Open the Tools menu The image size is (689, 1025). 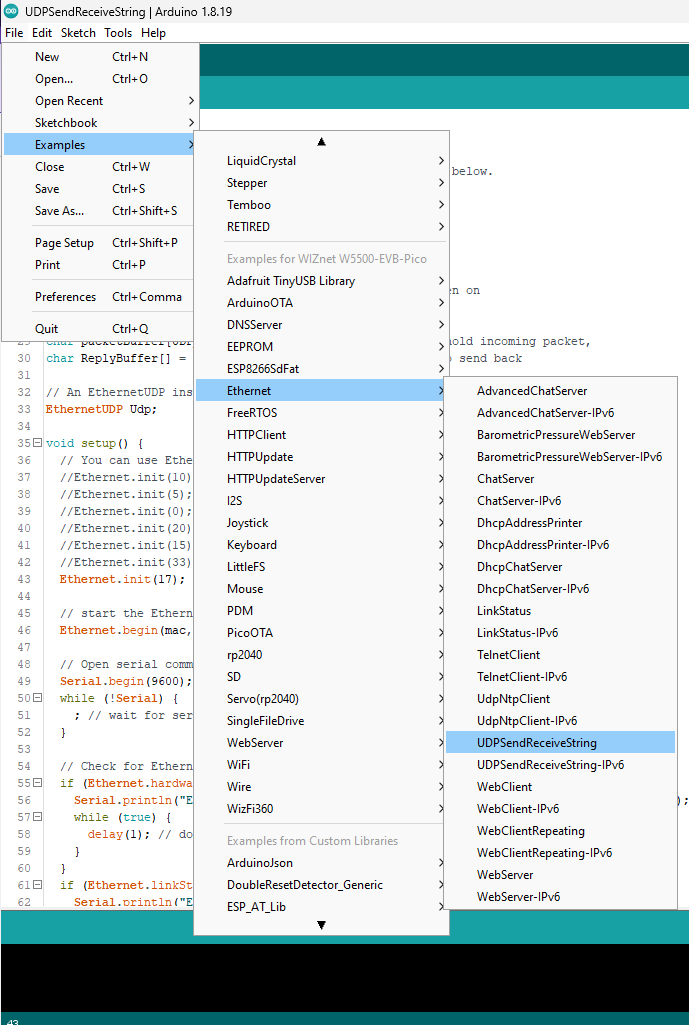(x=118, y=33)
